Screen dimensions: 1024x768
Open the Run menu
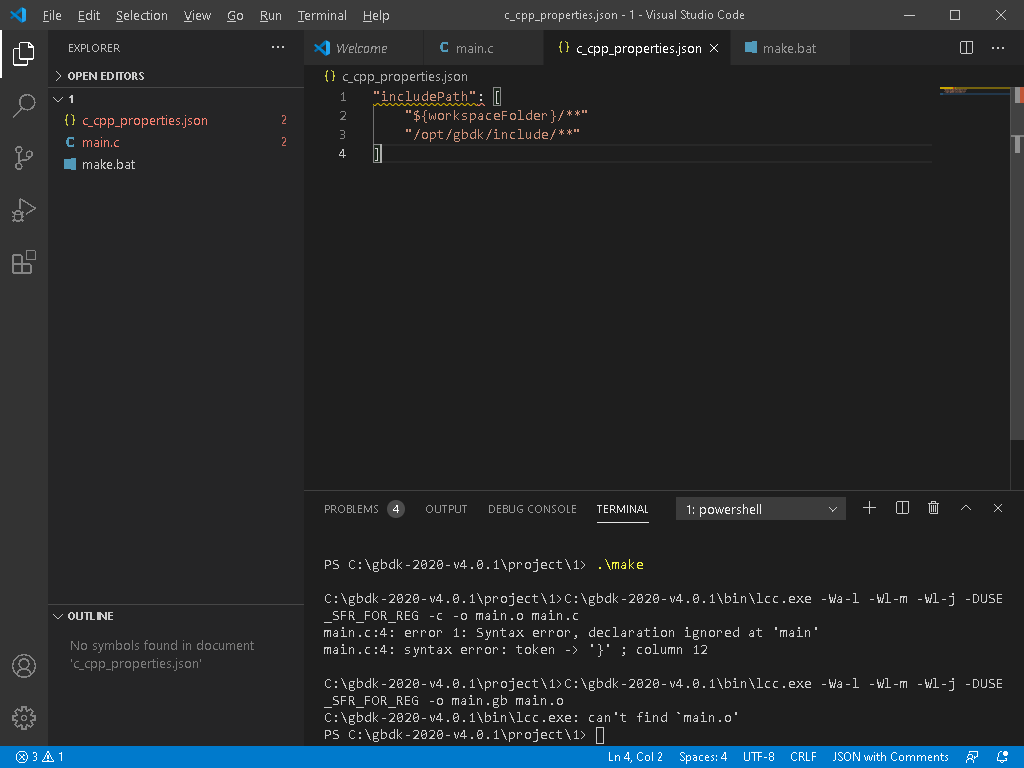(x=270, y=15)
